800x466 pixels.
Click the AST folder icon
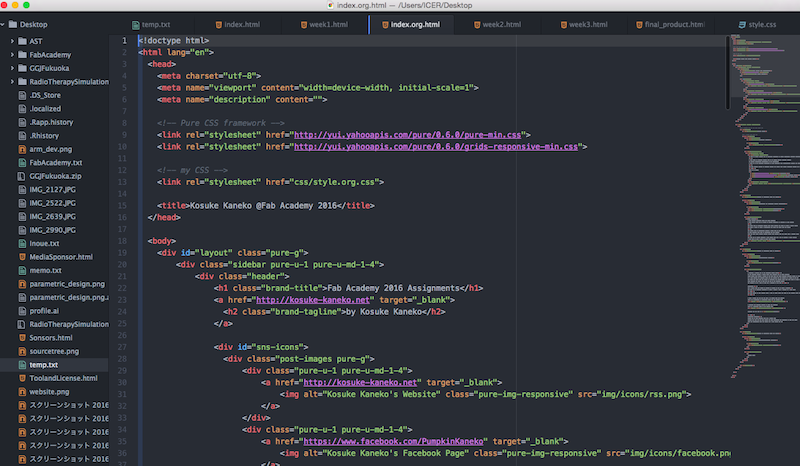[22, 41]
